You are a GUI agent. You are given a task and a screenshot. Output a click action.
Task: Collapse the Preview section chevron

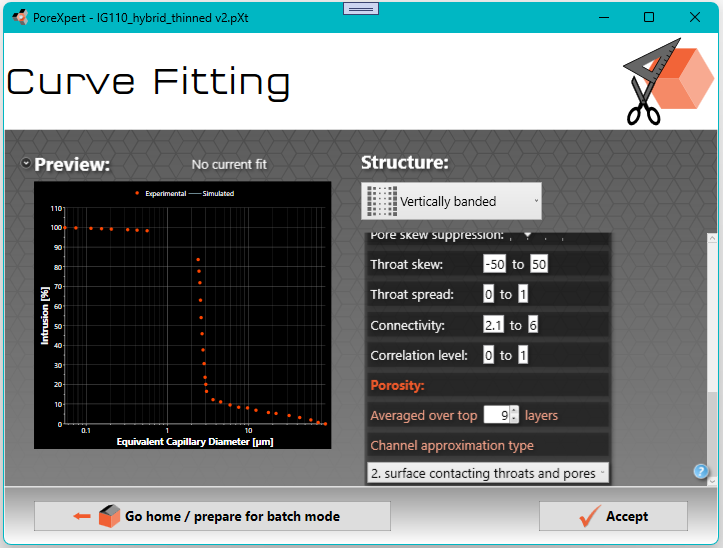(25, 164)
